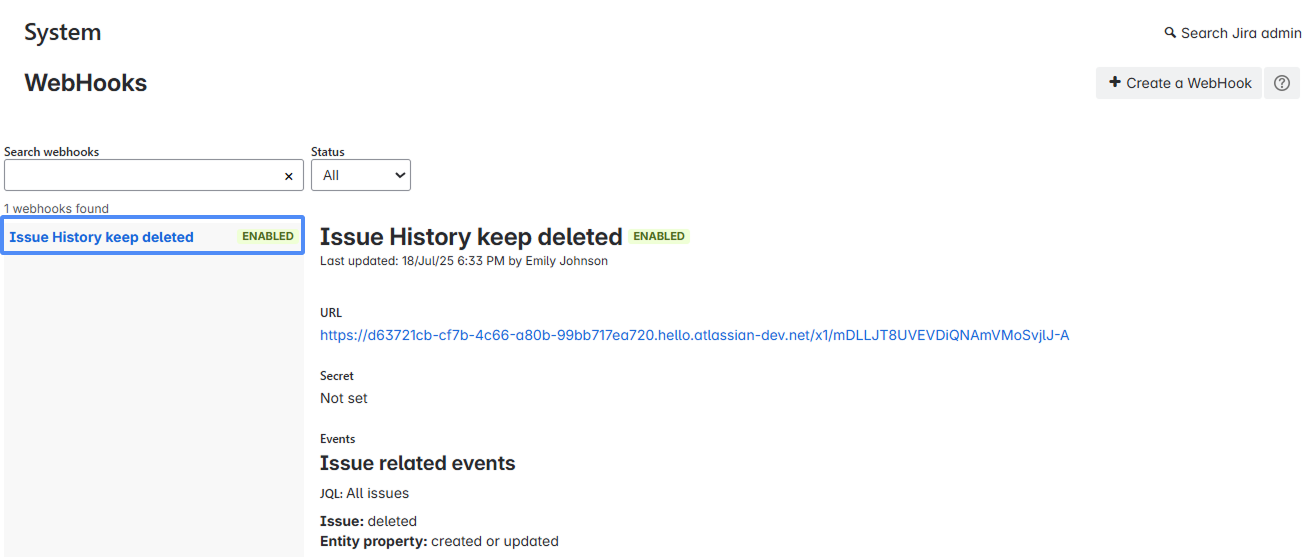1316x557 pixels.
Task: Focus the Search webhooks input field
Action: point(140,175)
